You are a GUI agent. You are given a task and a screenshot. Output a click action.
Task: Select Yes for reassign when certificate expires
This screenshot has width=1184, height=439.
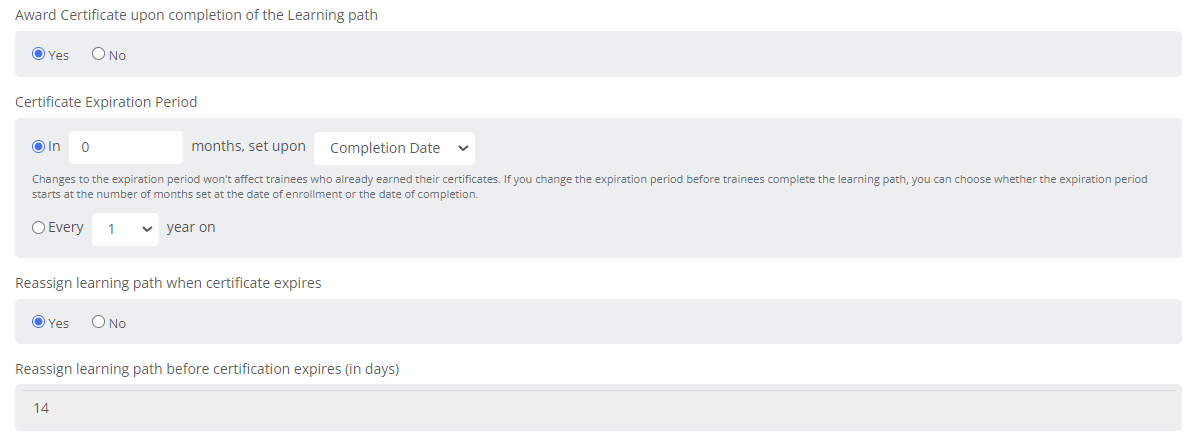pyautogui.click(x=39, y=322)
